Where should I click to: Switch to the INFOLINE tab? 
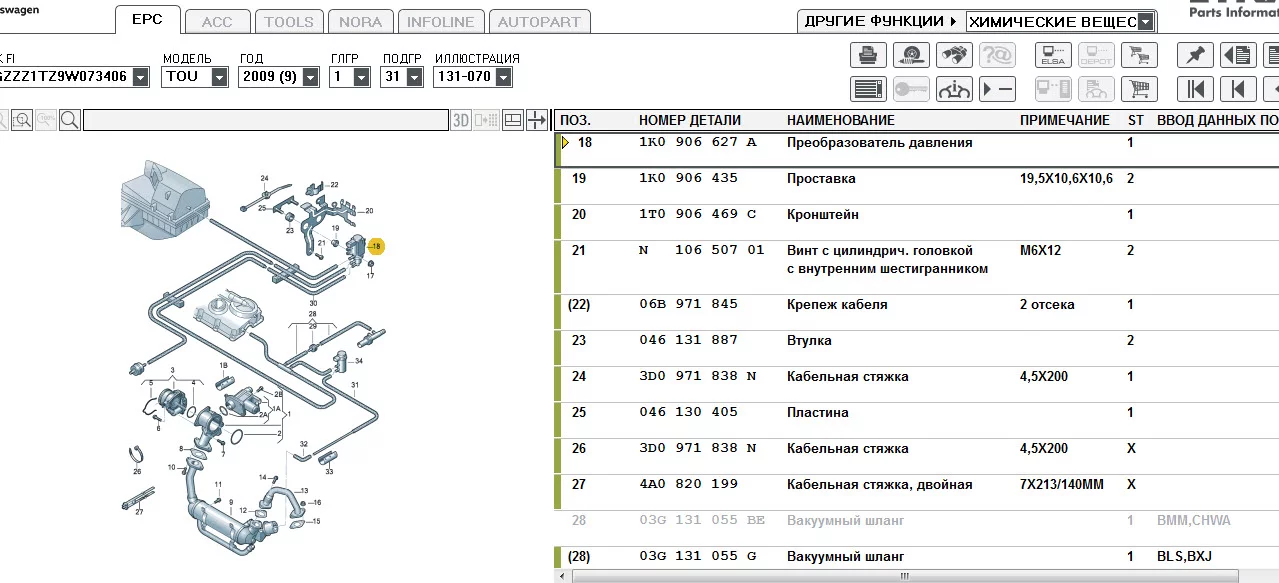point(441,21)
